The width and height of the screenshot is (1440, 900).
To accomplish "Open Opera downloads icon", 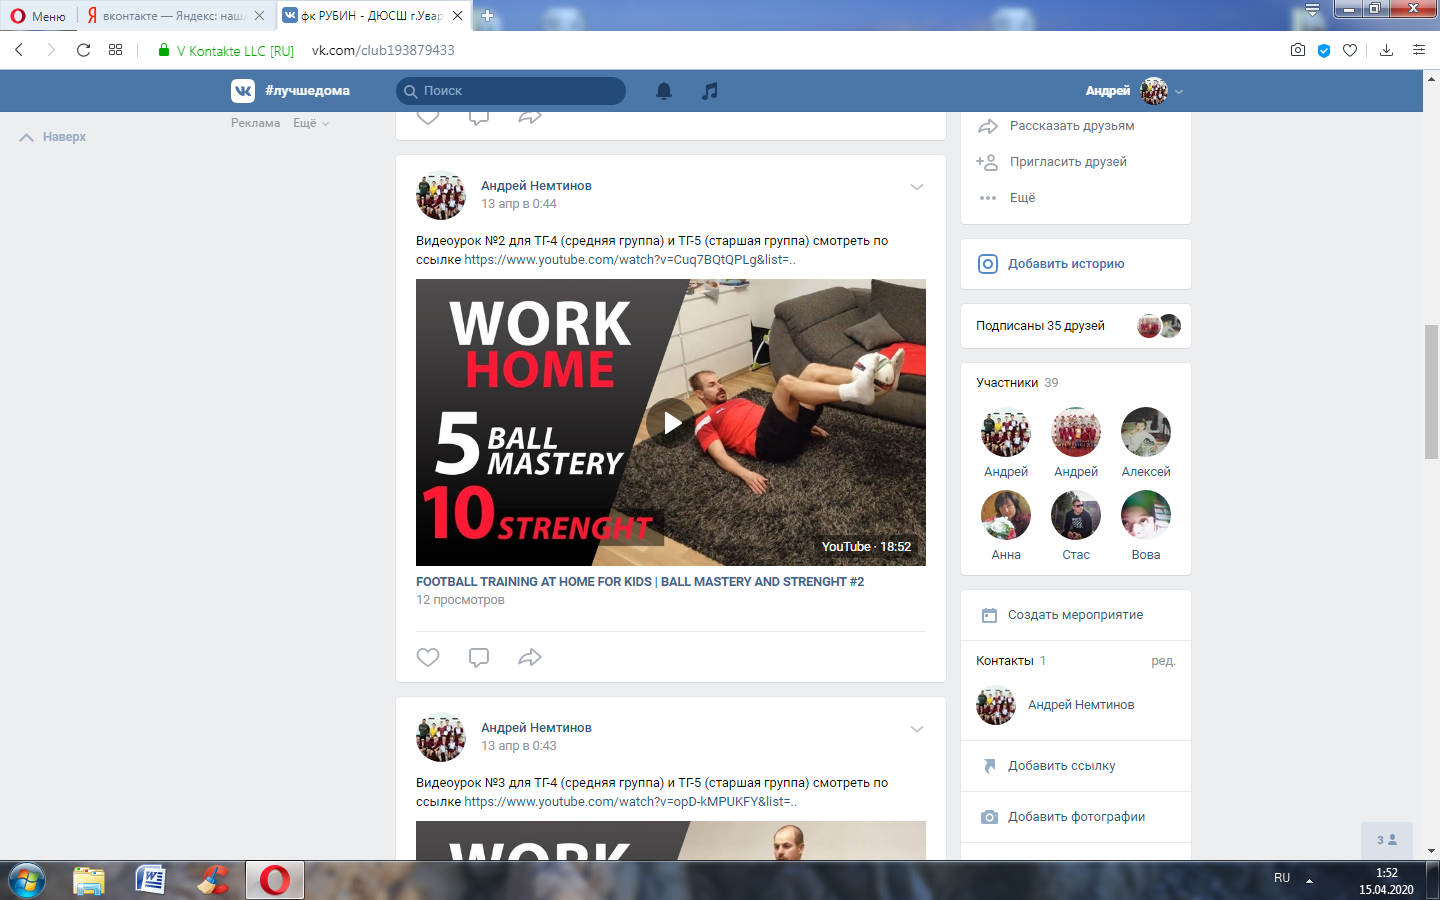I will click(x=1386, y=50).
